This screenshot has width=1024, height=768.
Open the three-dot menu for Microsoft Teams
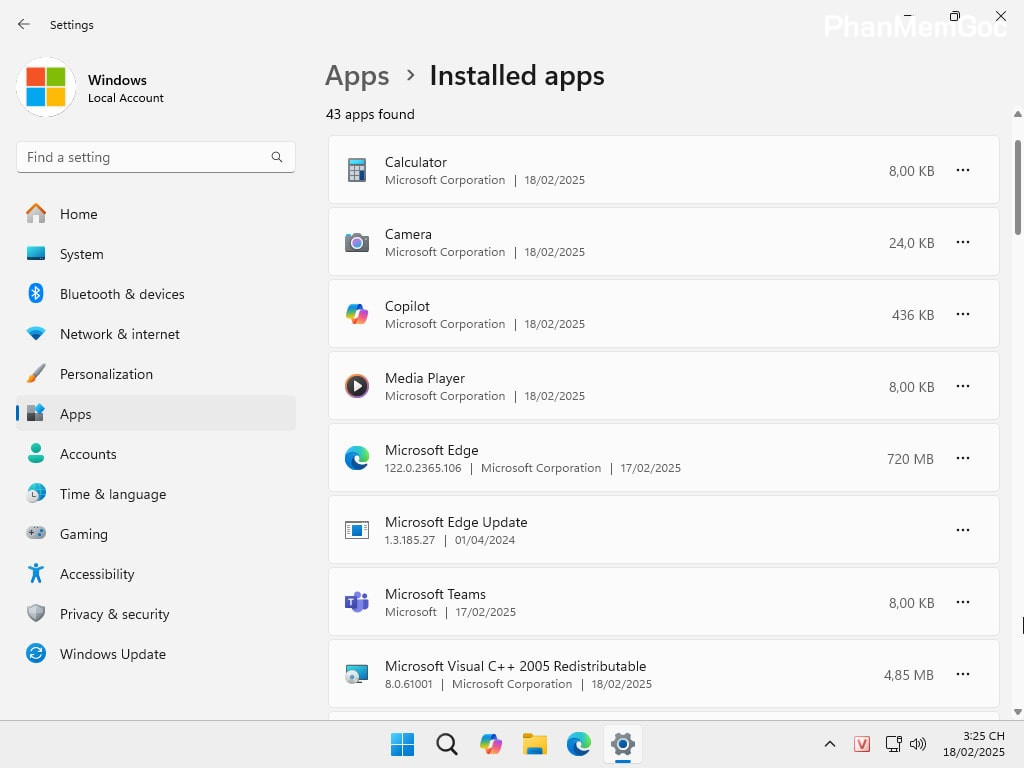(x=962, y=602)
